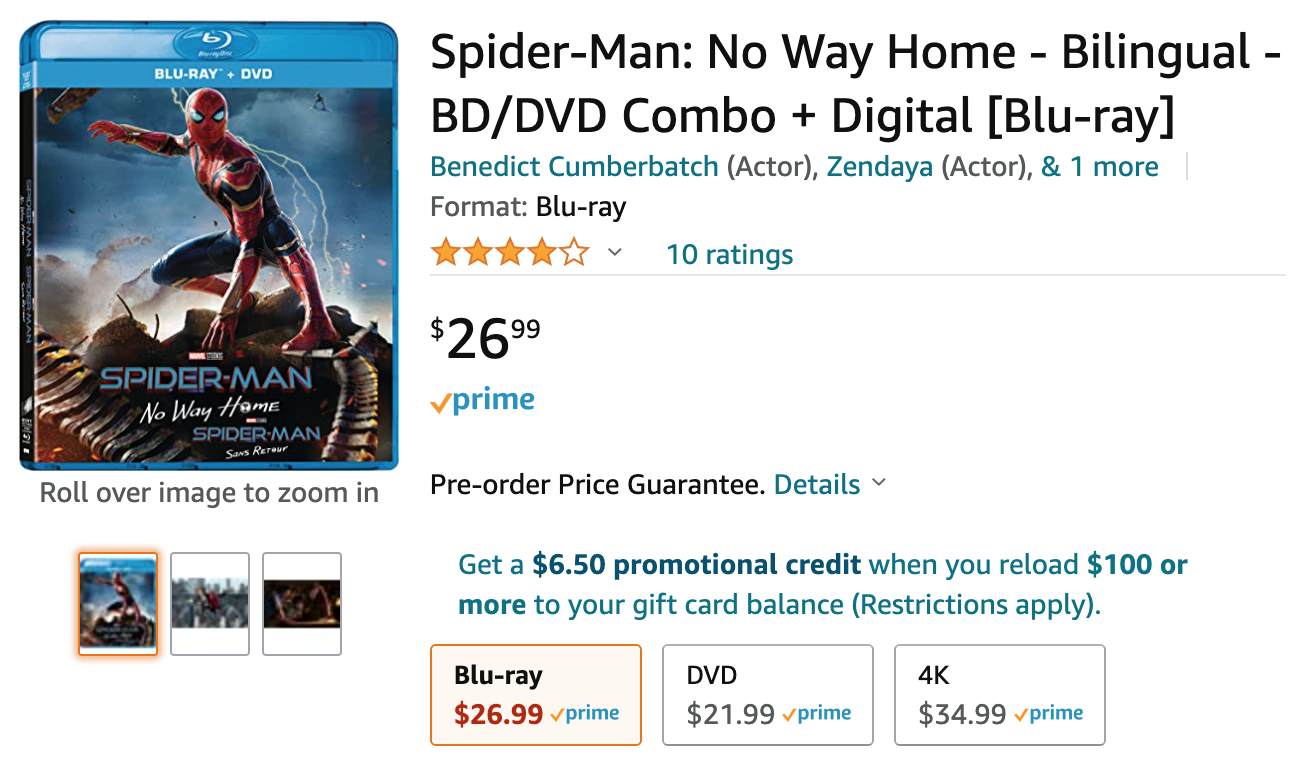This screenshot has width=1292, height=762.
Task: Select the DVD format at $21.99
Action: (768, 695)
